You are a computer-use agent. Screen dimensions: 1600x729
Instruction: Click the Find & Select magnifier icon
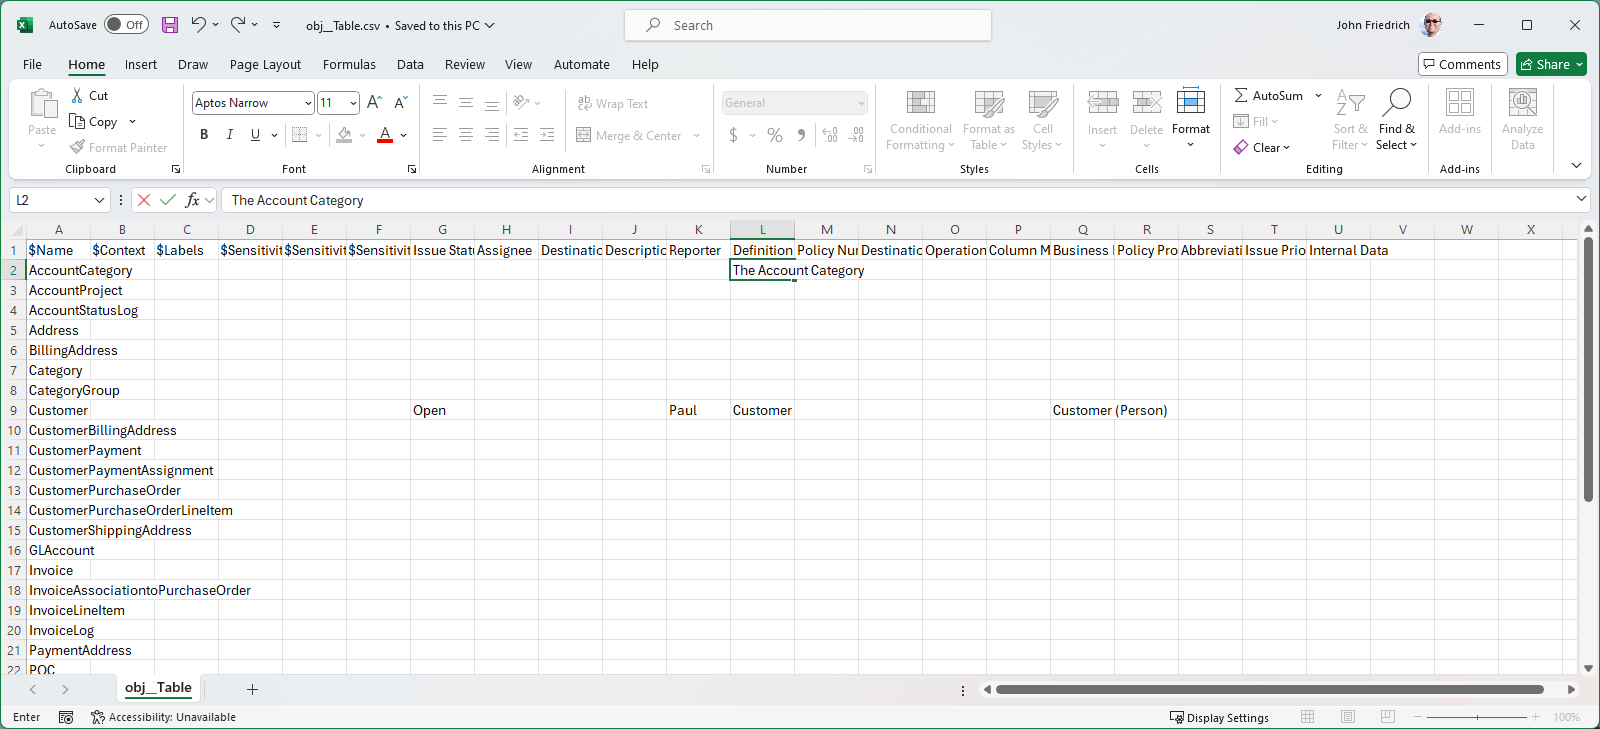click(1396, 102)
